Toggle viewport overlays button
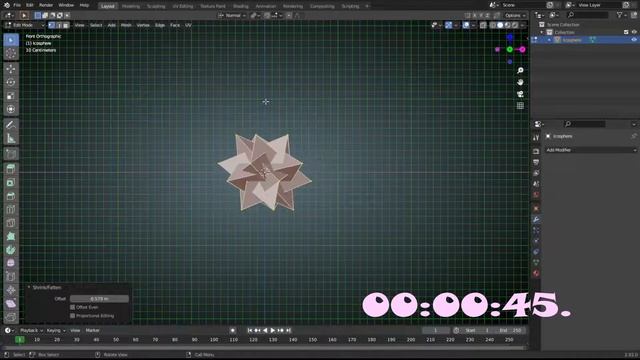640x360 pixels. pyautogui.click(x=466, y=25)
